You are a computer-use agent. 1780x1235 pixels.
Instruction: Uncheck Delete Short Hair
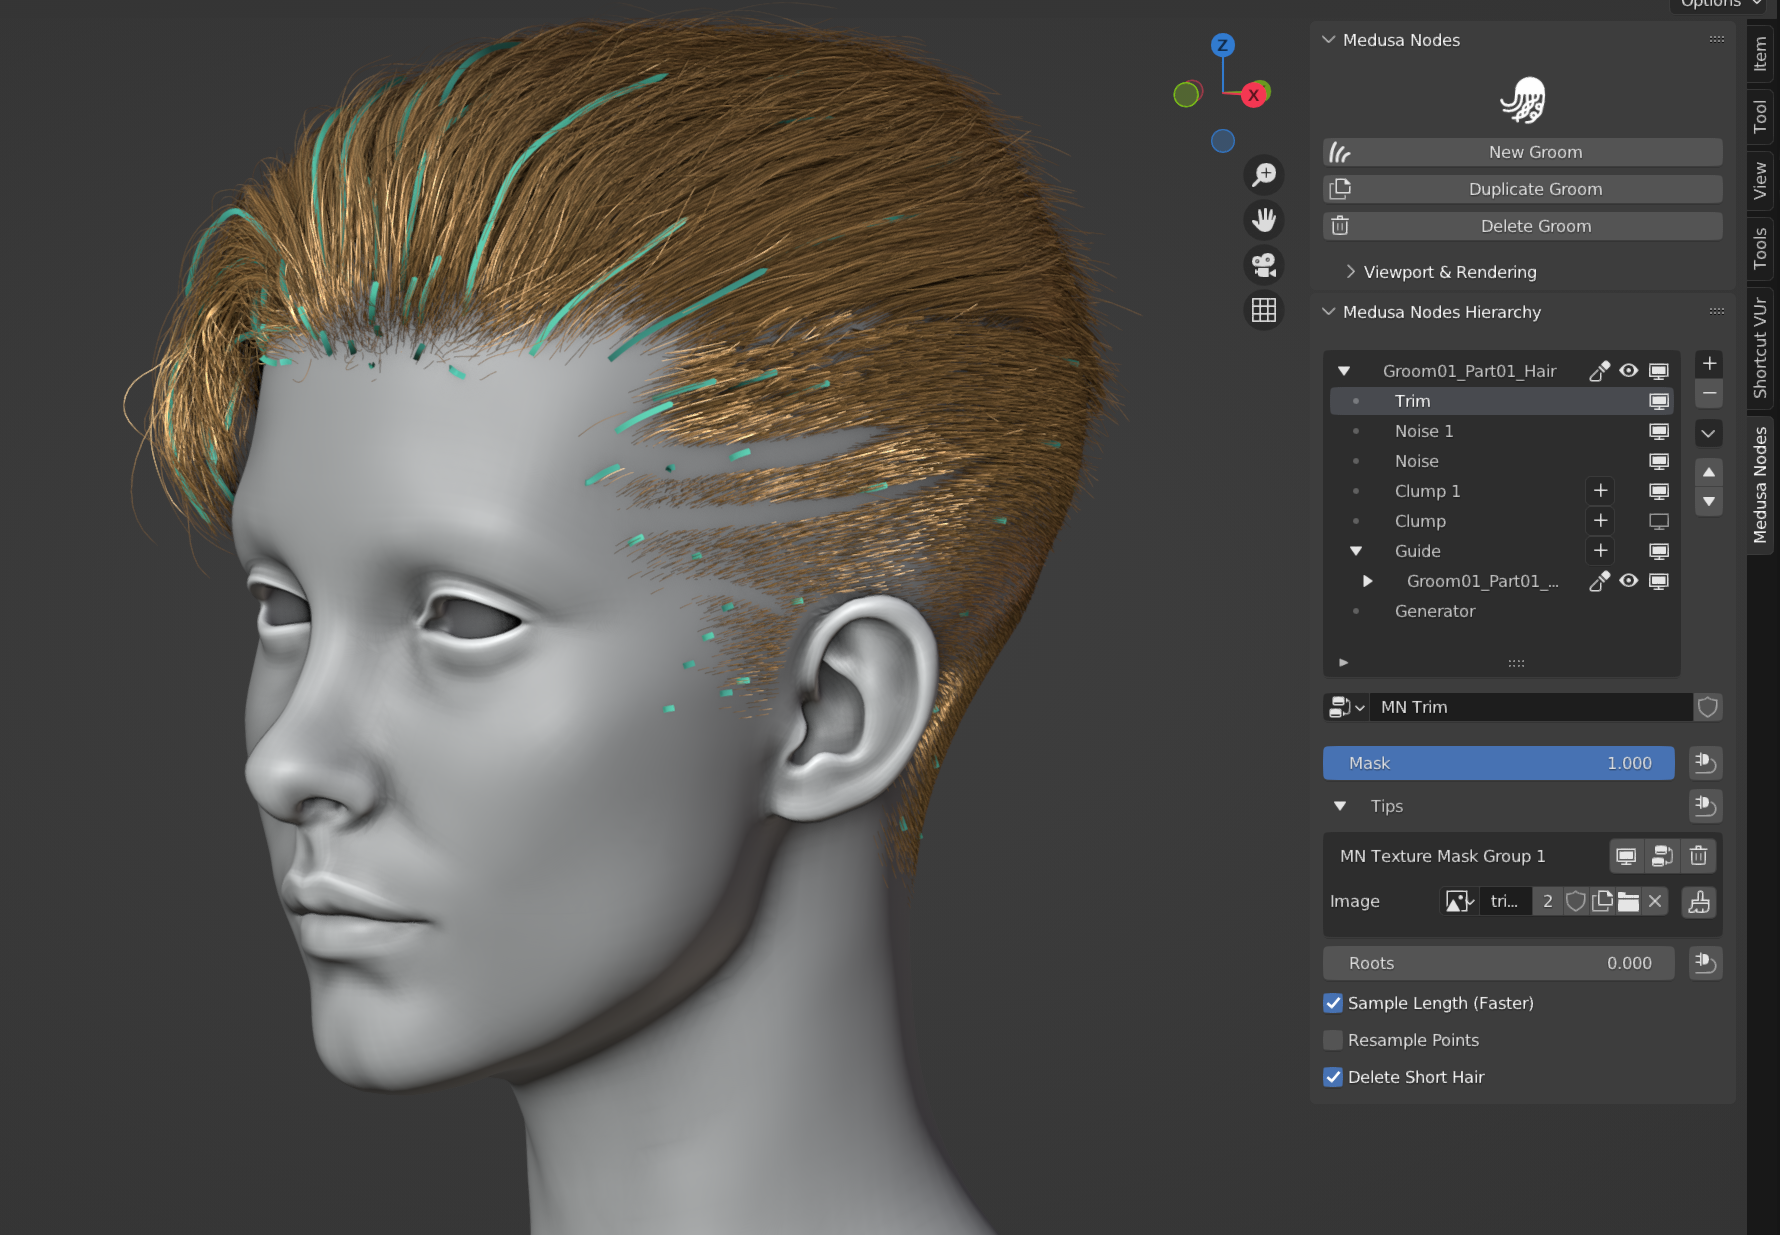click(1333, 1077)
